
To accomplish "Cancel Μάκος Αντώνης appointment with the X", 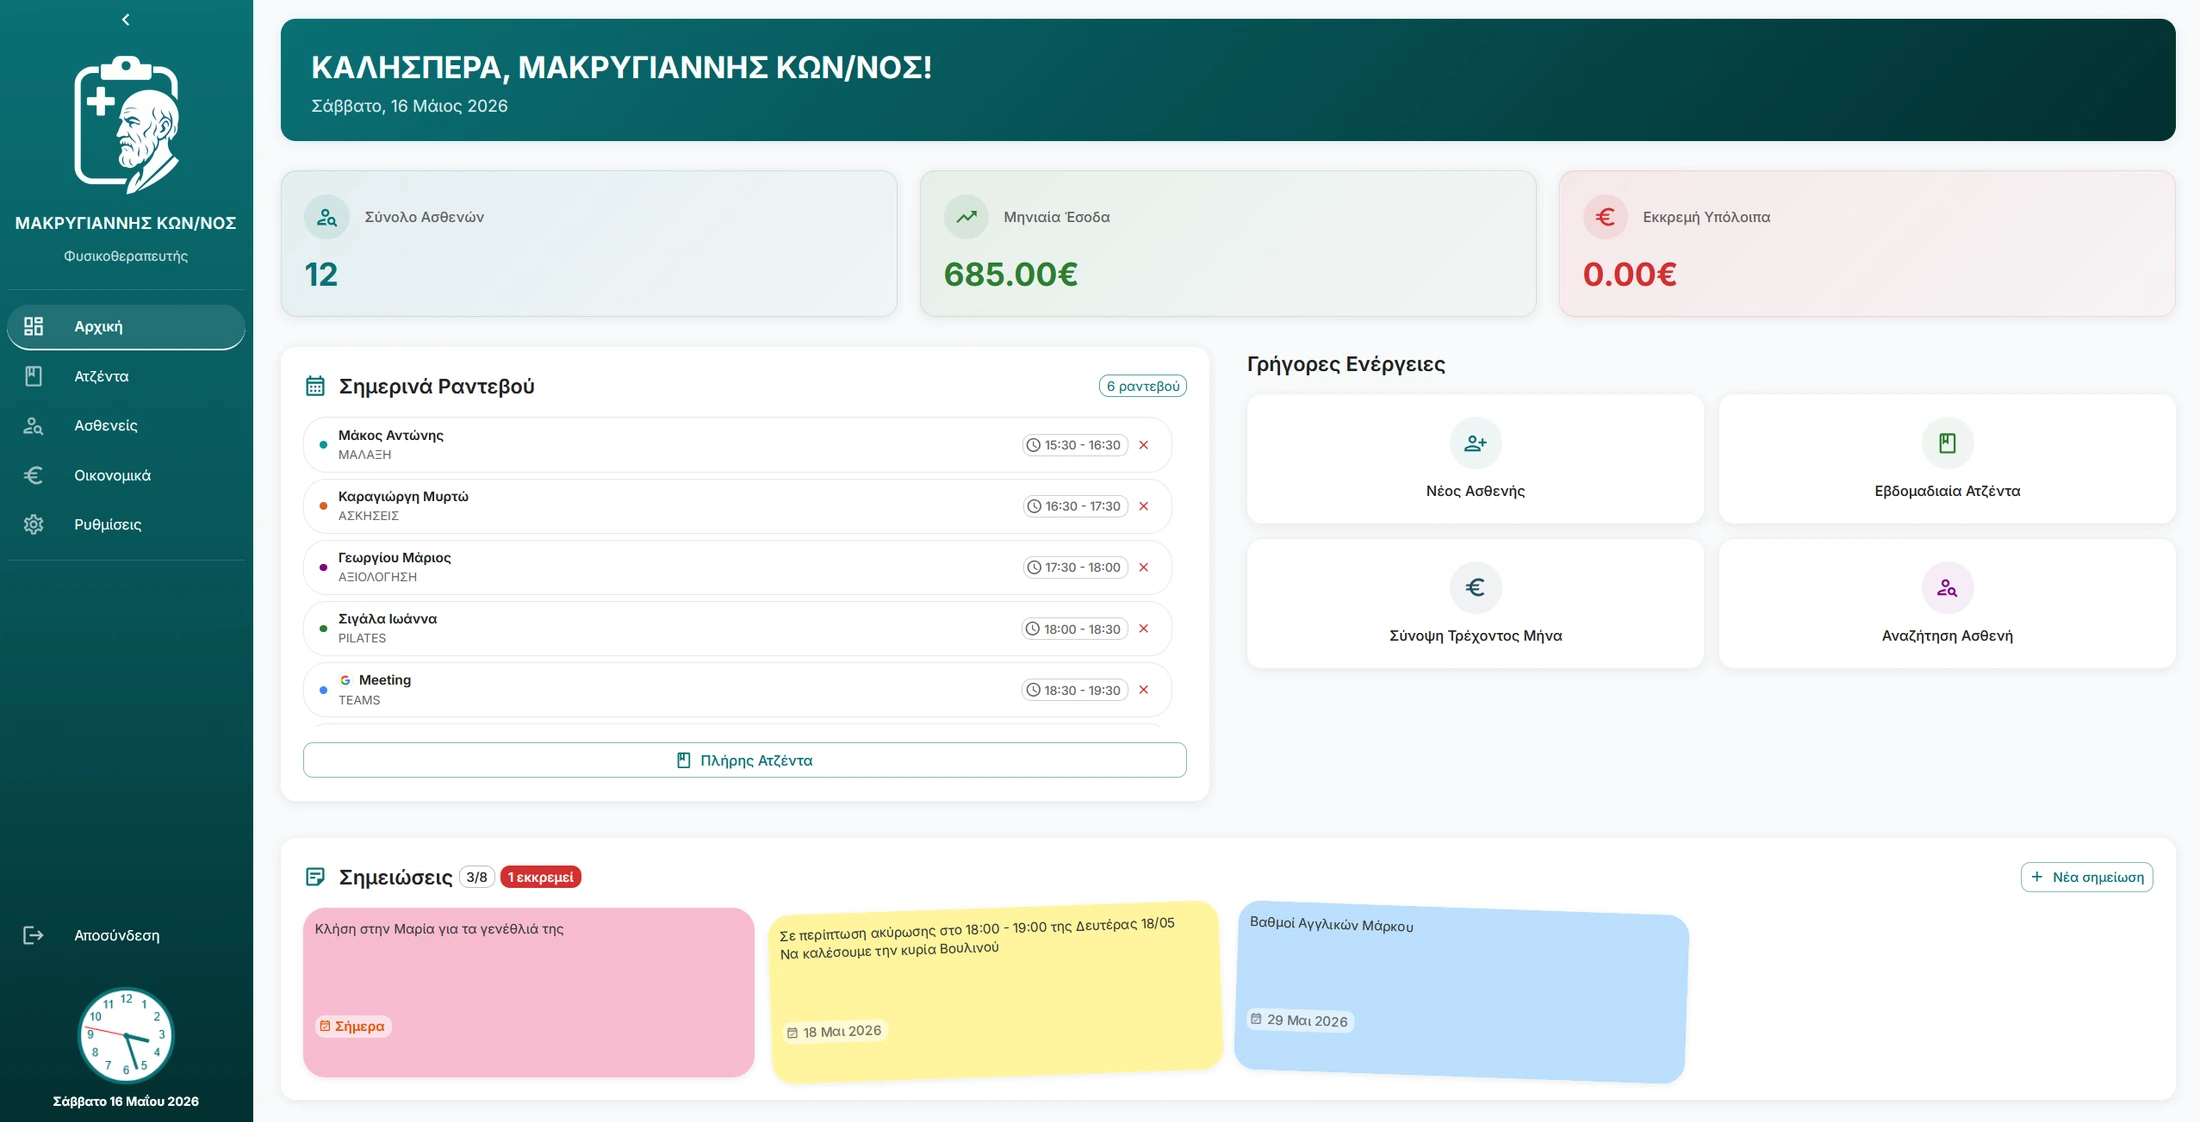I will click(x=1144, y=445).
